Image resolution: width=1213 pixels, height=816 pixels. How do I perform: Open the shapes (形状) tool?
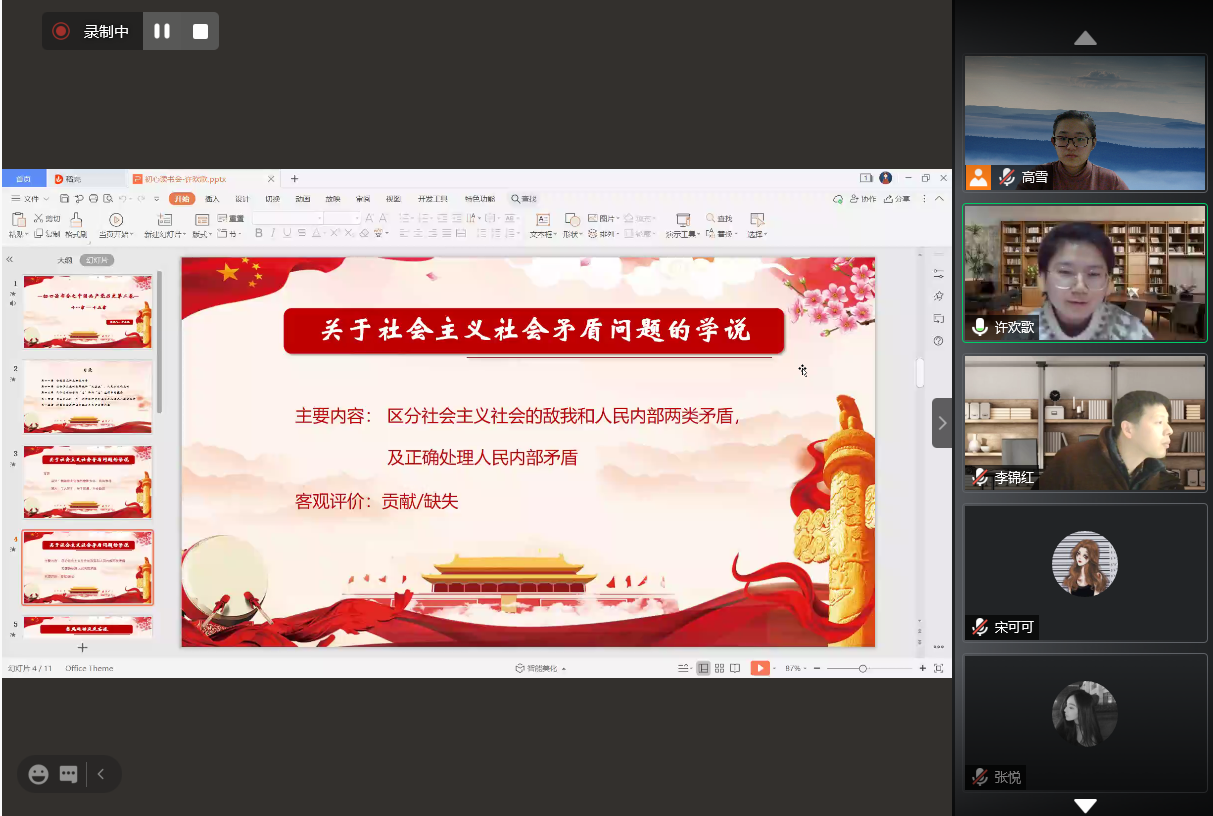[x=572, y=219]
